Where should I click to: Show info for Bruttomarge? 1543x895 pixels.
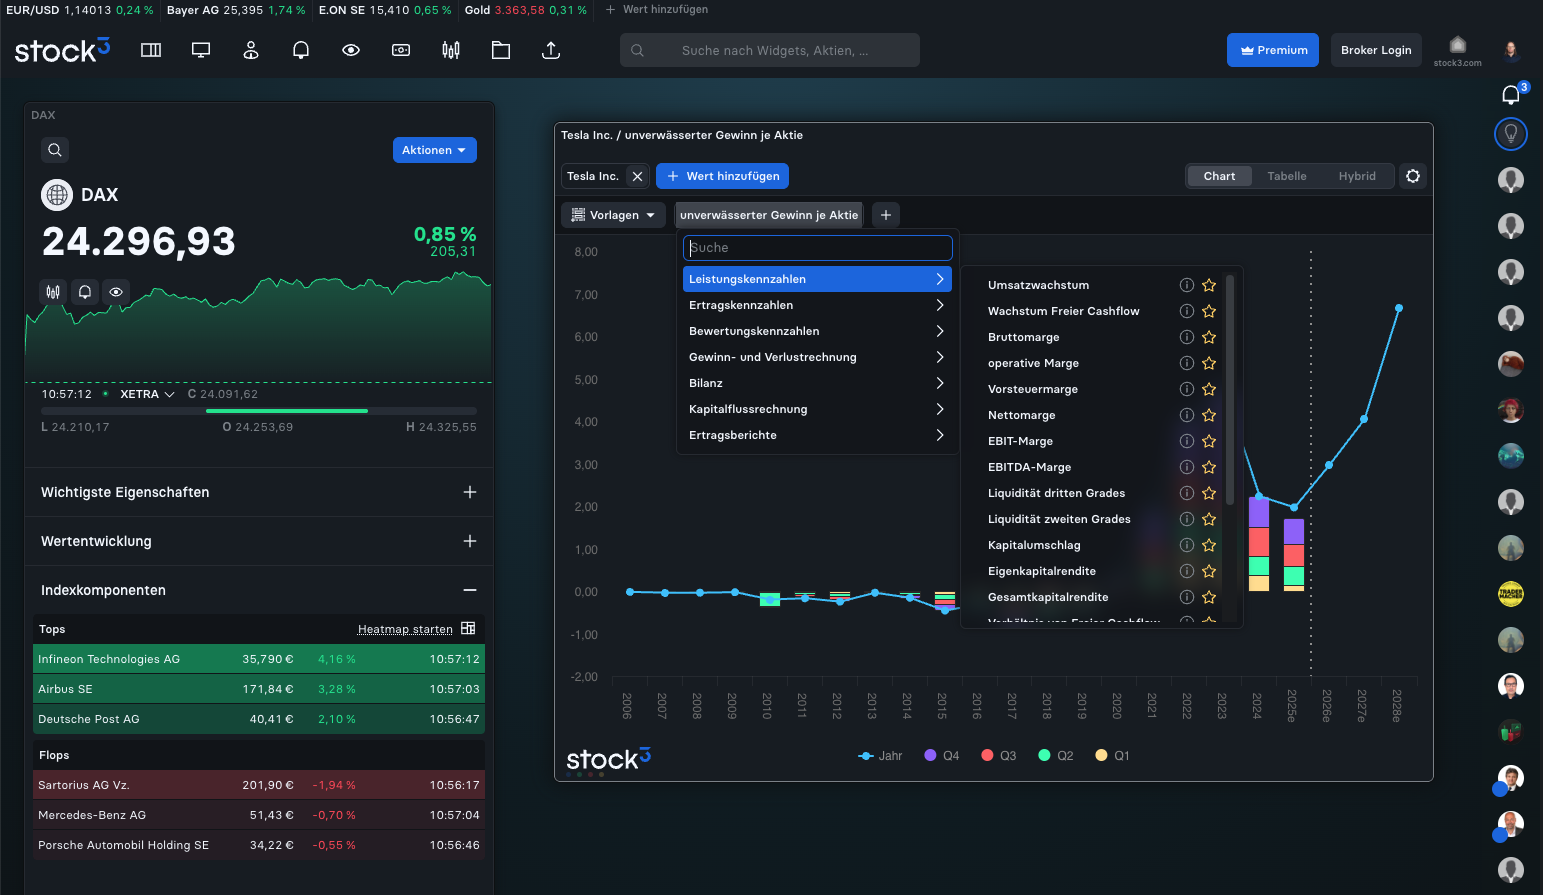1187,337
